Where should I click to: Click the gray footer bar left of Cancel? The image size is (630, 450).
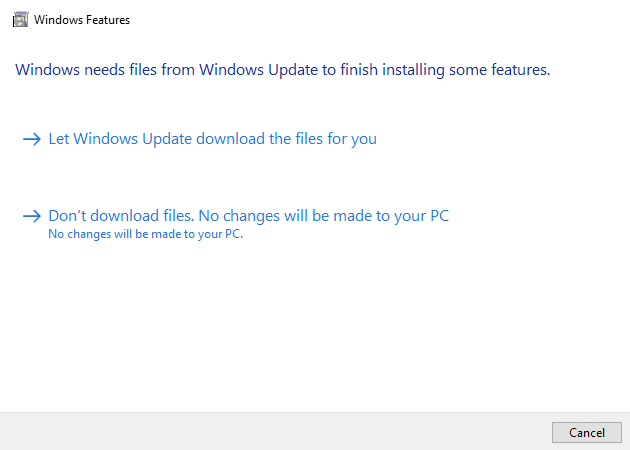click(270, 431)
